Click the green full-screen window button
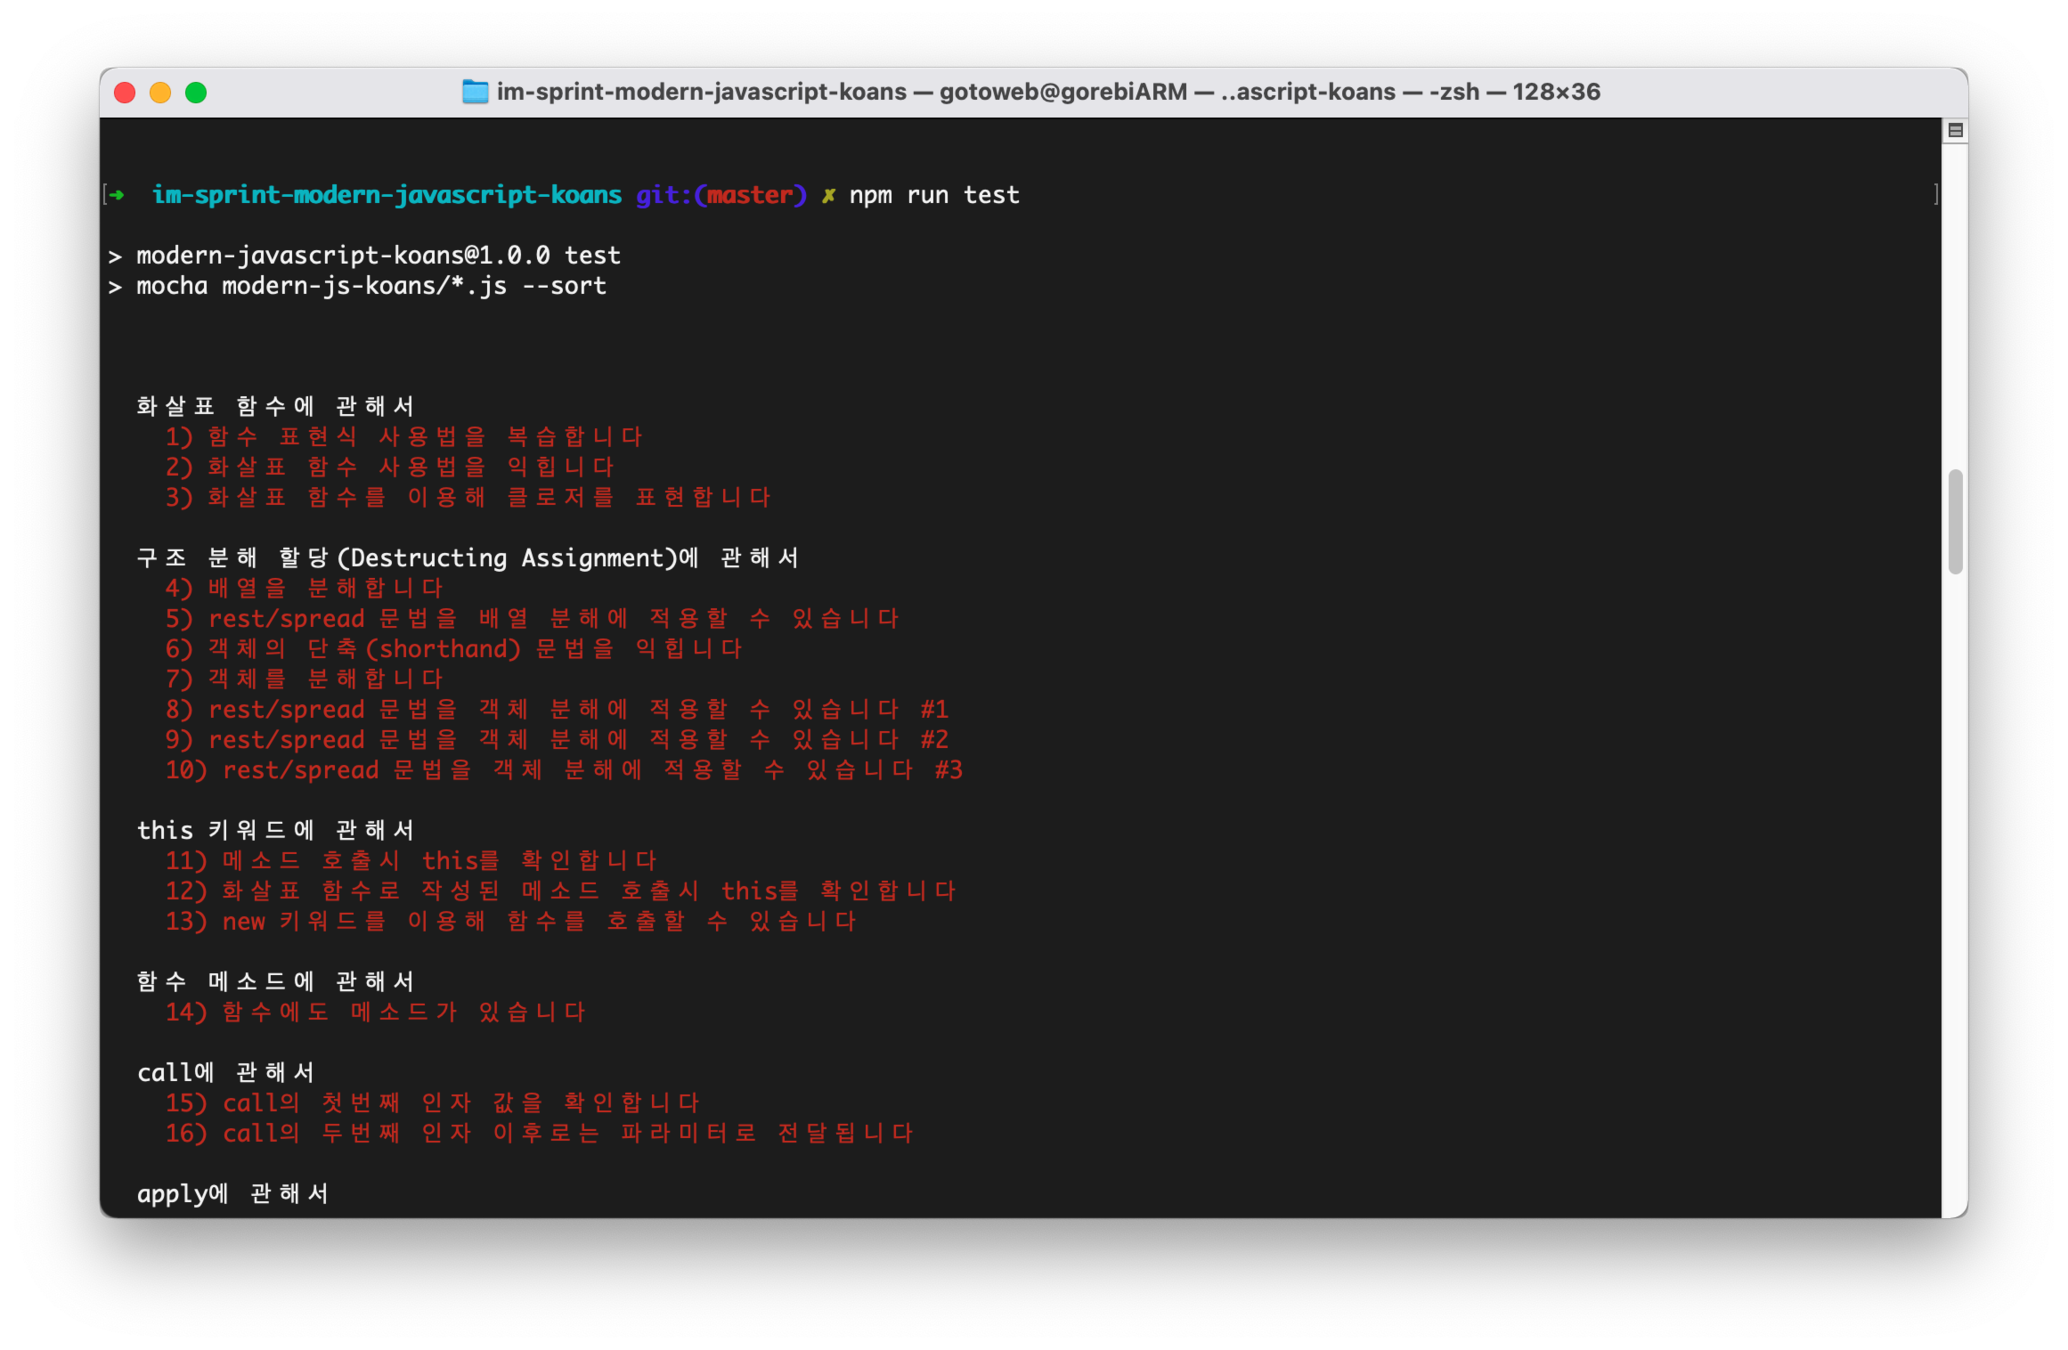This screenshot has width=2068, height=1350. [196, 93]
